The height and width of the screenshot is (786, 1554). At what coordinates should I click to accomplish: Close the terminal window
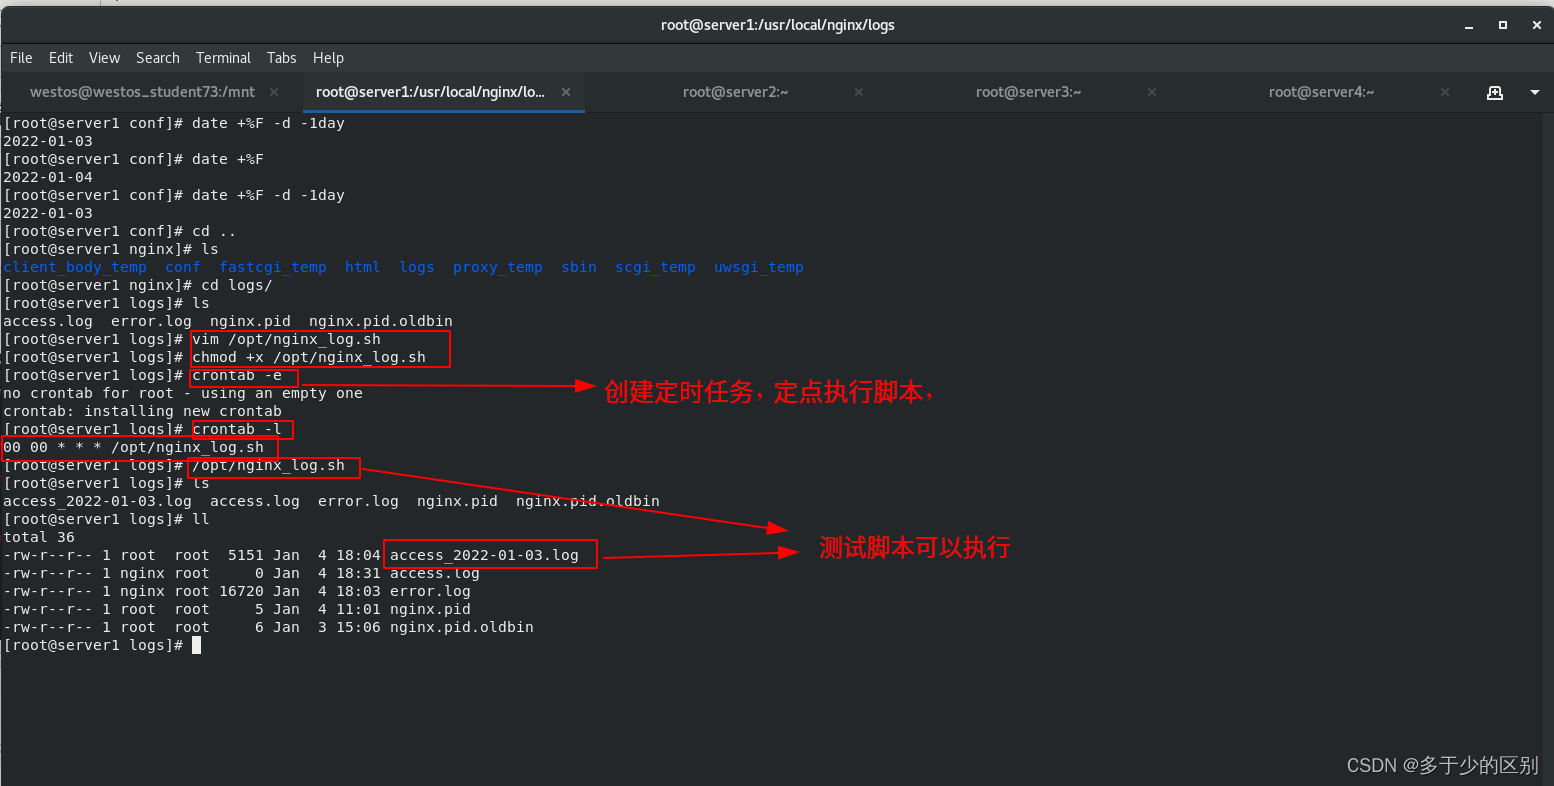1537,25
